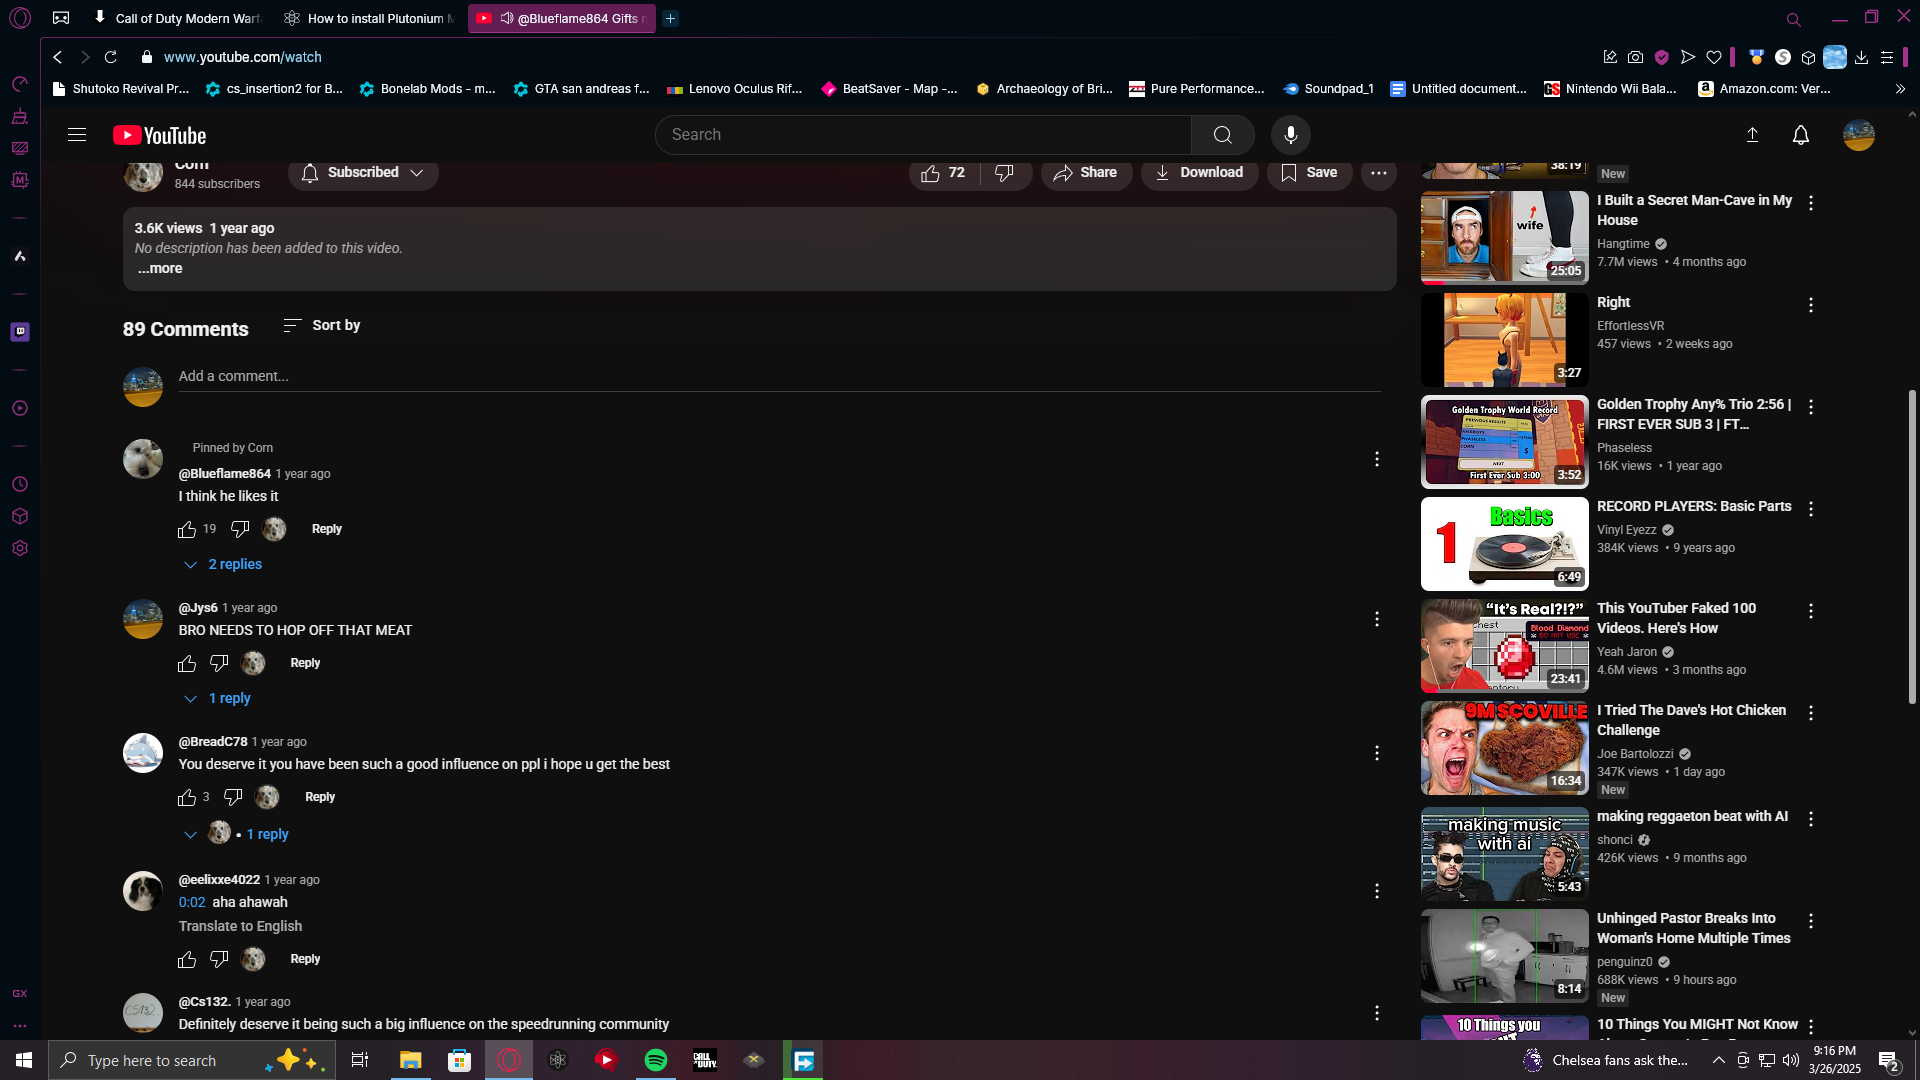Open Spotify from the Windows taskbar
Screen dimensions: 1920x1080
pyautogui.click(x=656, y=1060)
